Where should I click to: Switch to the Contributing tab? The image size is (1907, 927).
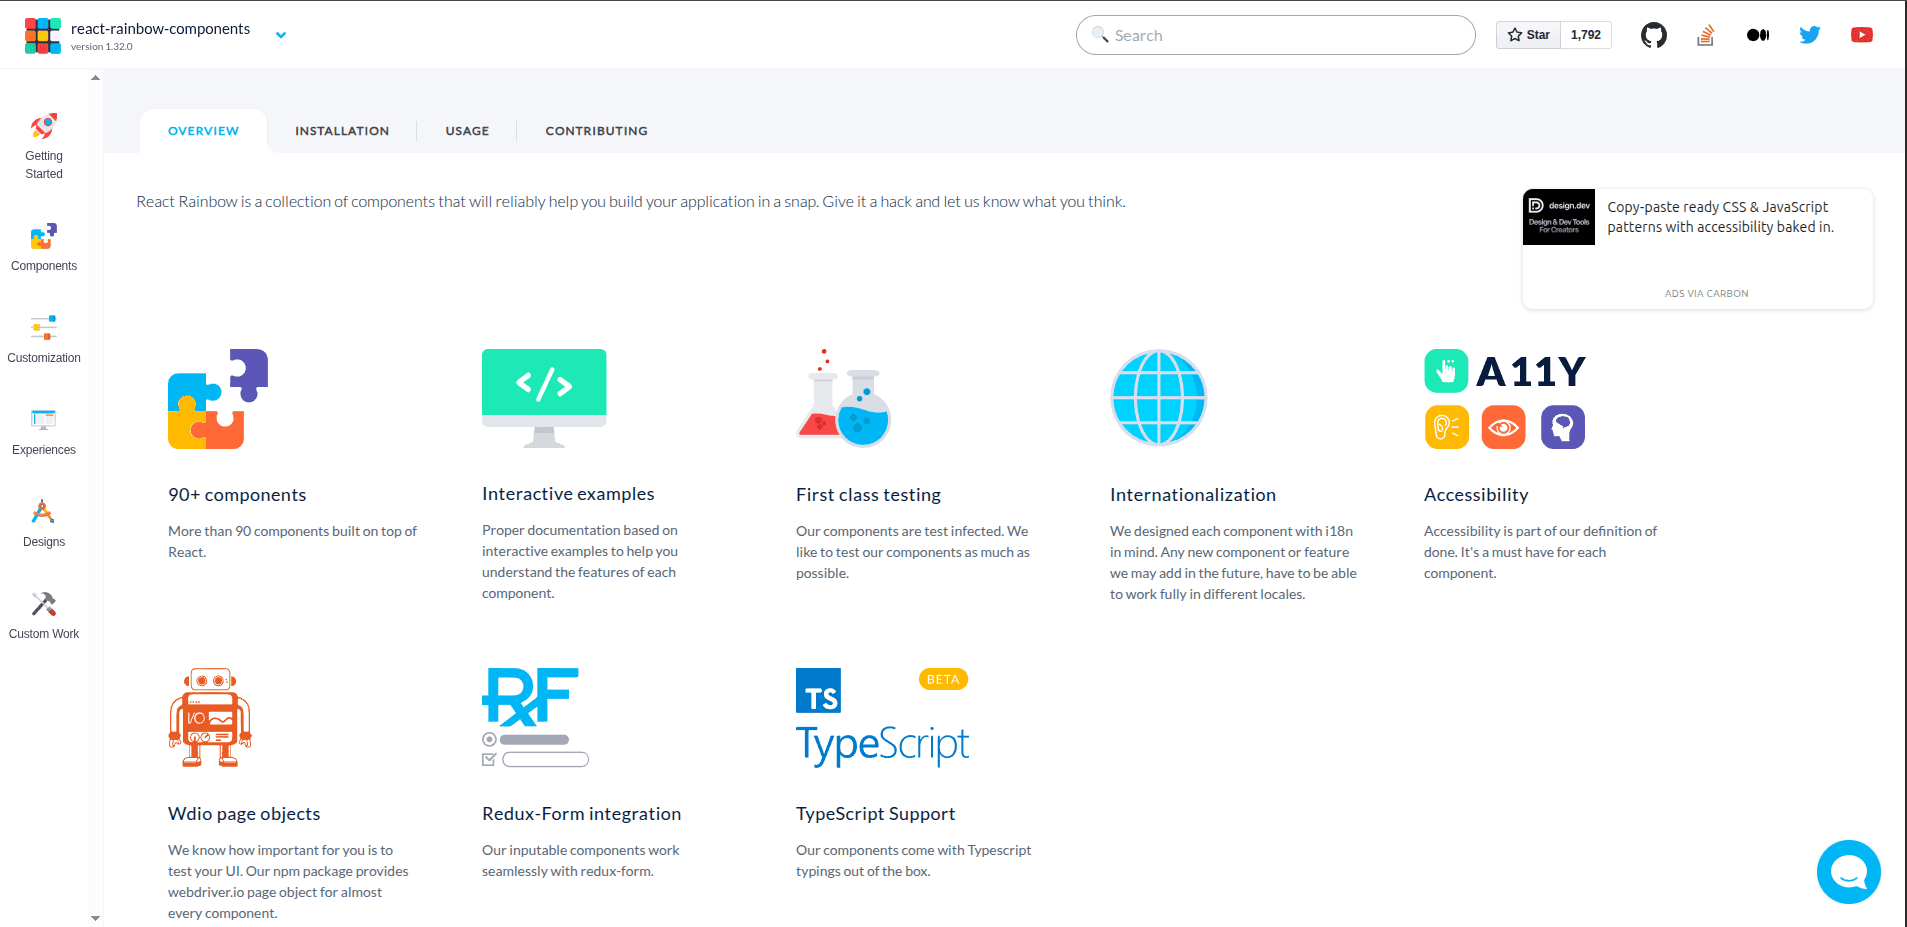[596, 131]
